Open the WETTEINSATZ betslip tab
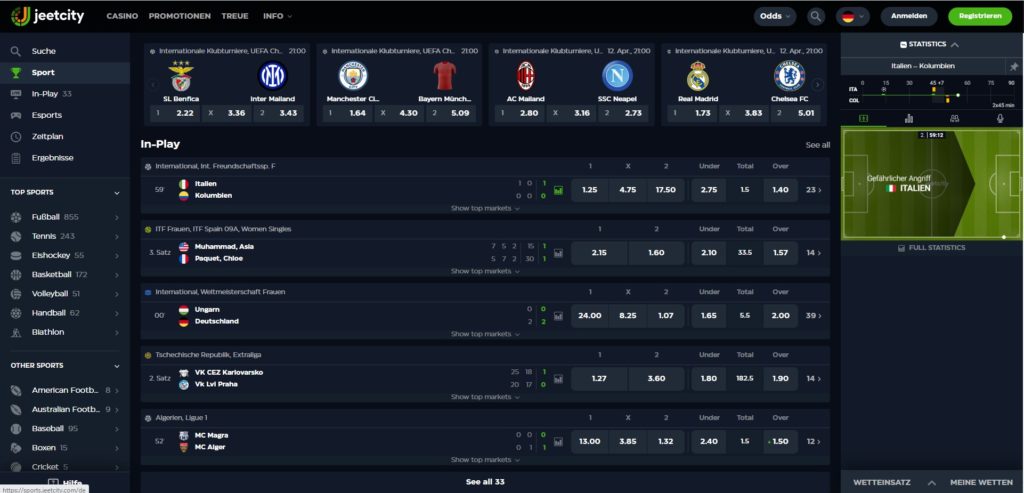This screenshot has width=1024, height=493. (882, 483)
